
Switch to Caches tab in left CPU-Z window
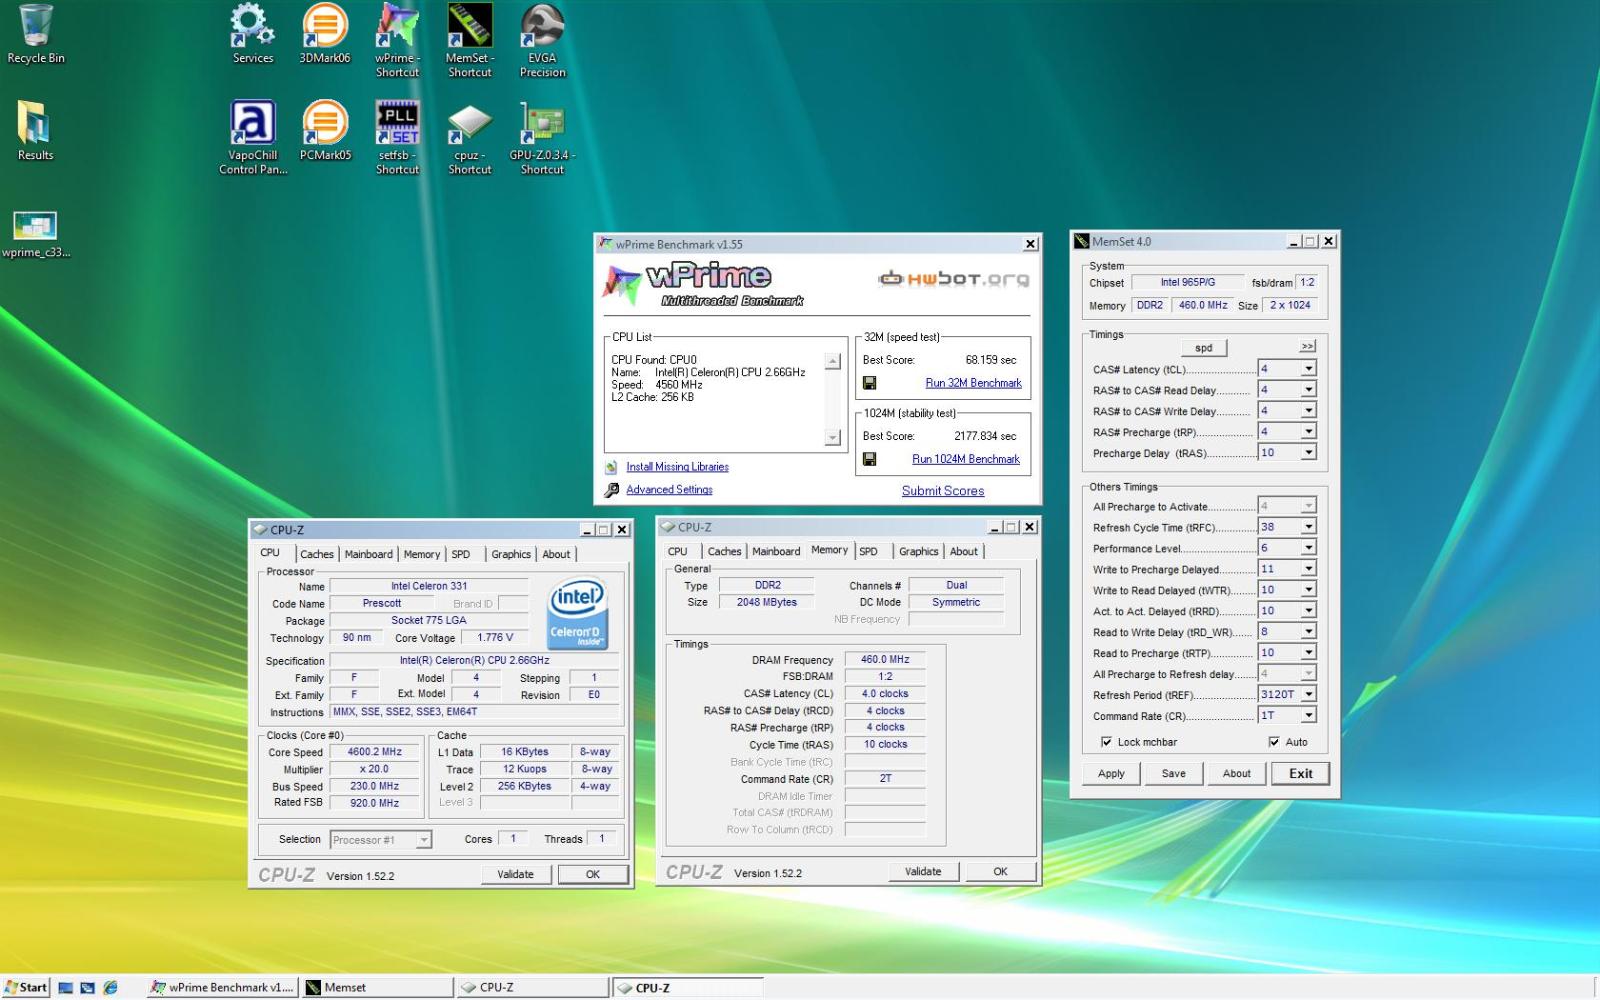click(317, 554)
